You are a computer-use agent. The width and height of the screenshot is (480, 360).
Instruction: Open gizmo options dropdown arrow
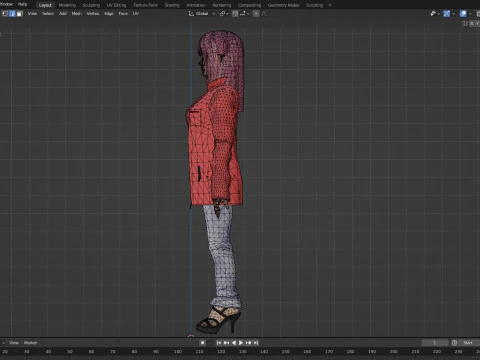(453, 14)
